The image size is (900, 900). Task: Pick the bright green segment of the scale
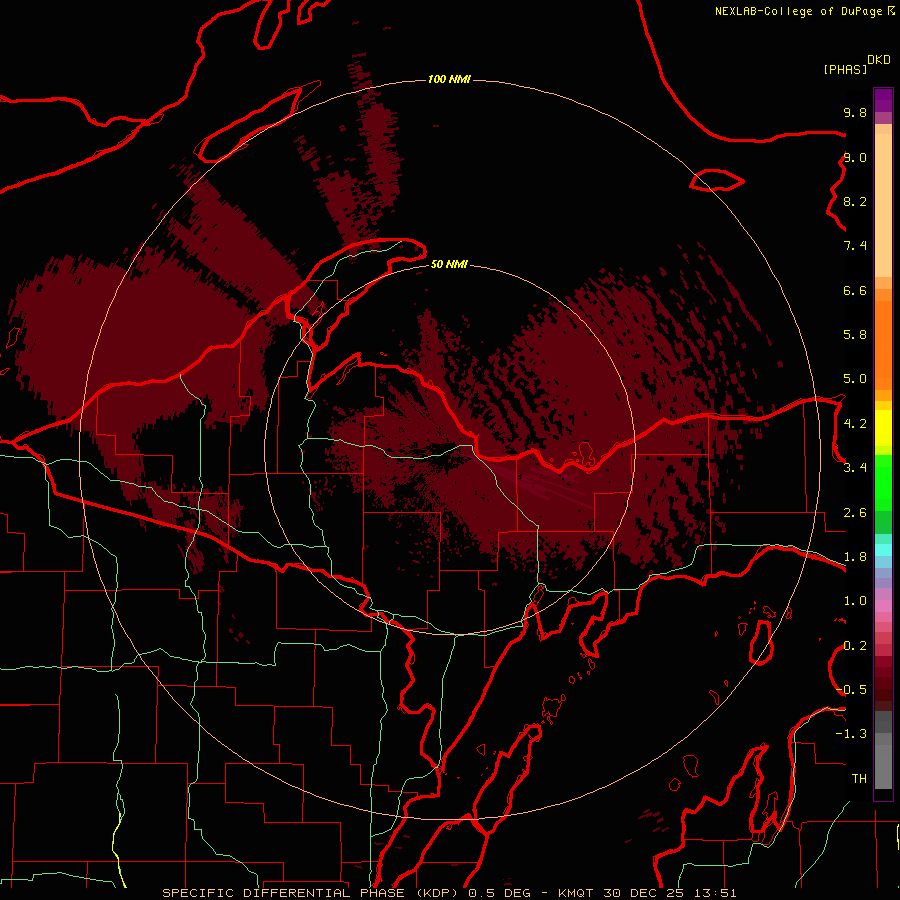(x=883, y=483)
